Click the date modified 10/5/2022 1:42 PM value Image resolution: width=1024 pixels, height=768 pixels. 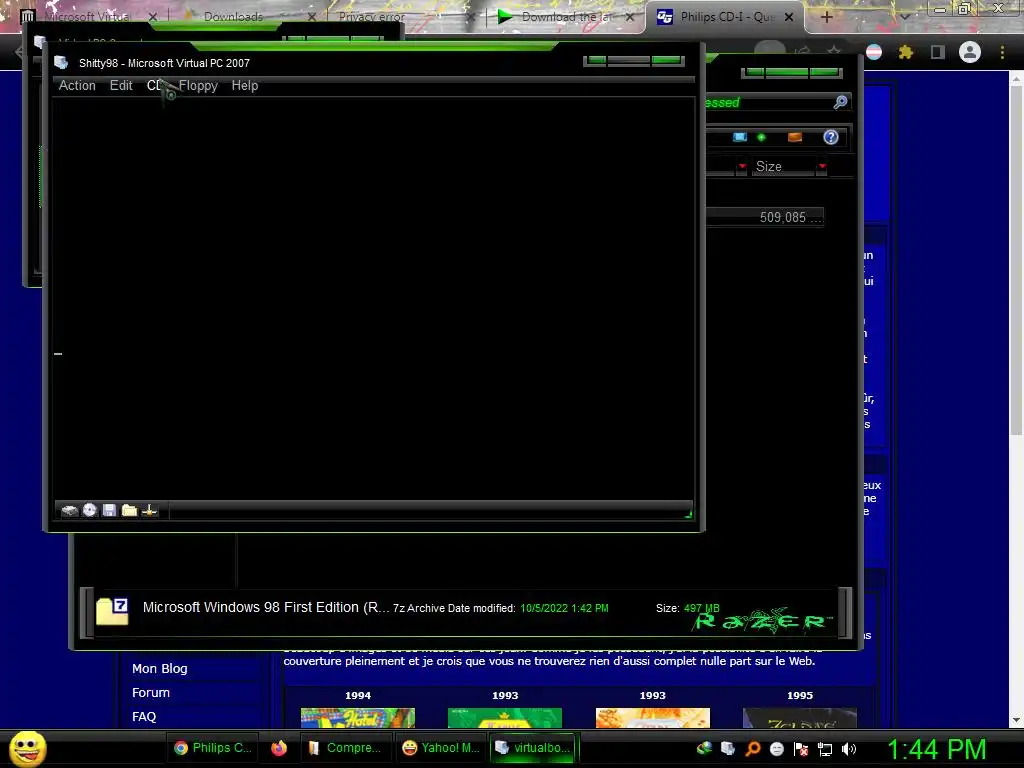pos(564,608)
